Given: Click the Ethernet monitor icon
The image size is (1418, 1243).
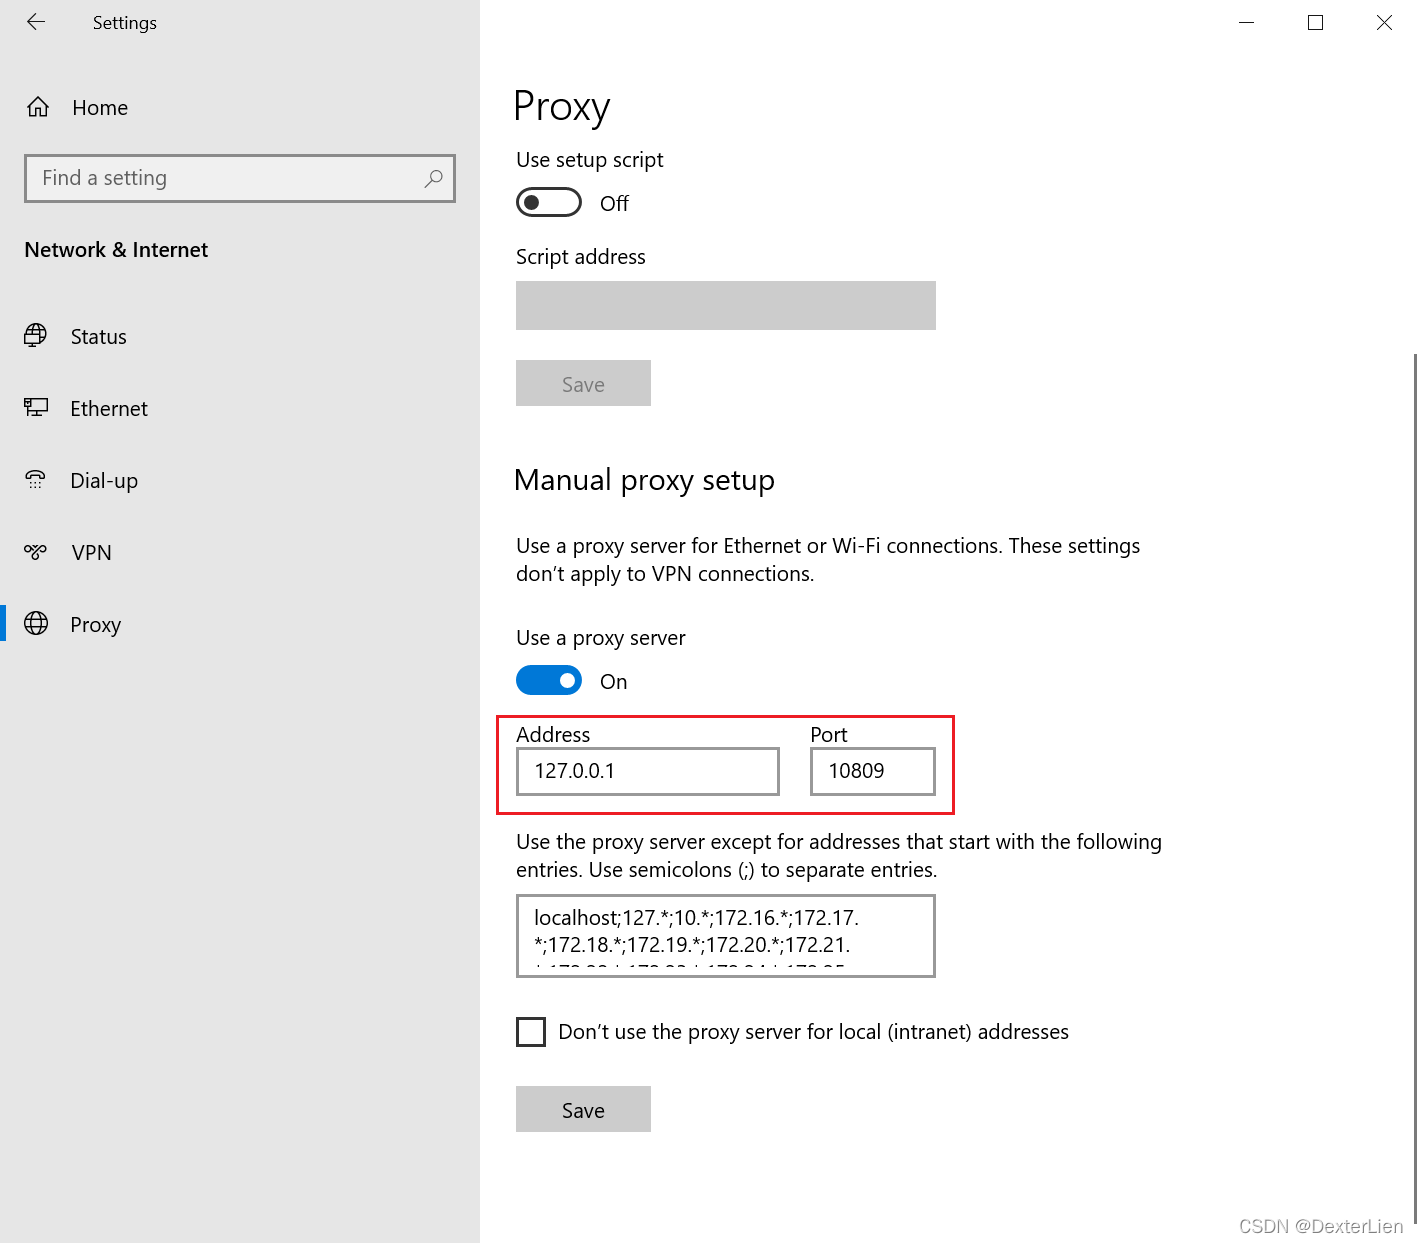Looking at the screenshot, I should point(35,407).
